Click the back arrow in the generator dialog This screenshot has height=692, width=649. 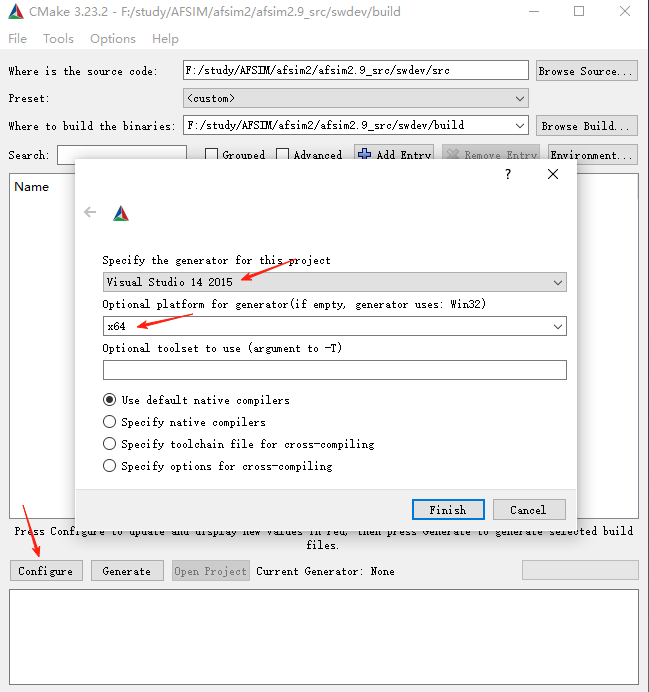pyautogui.click(x=90, y=212)
